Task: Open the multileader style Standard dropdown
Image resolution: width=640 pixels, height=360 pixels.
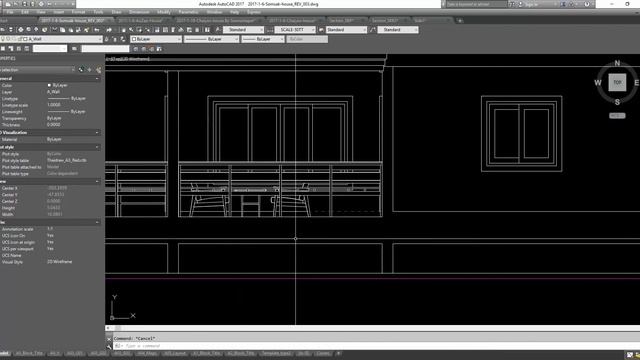Action: [416, 30]
